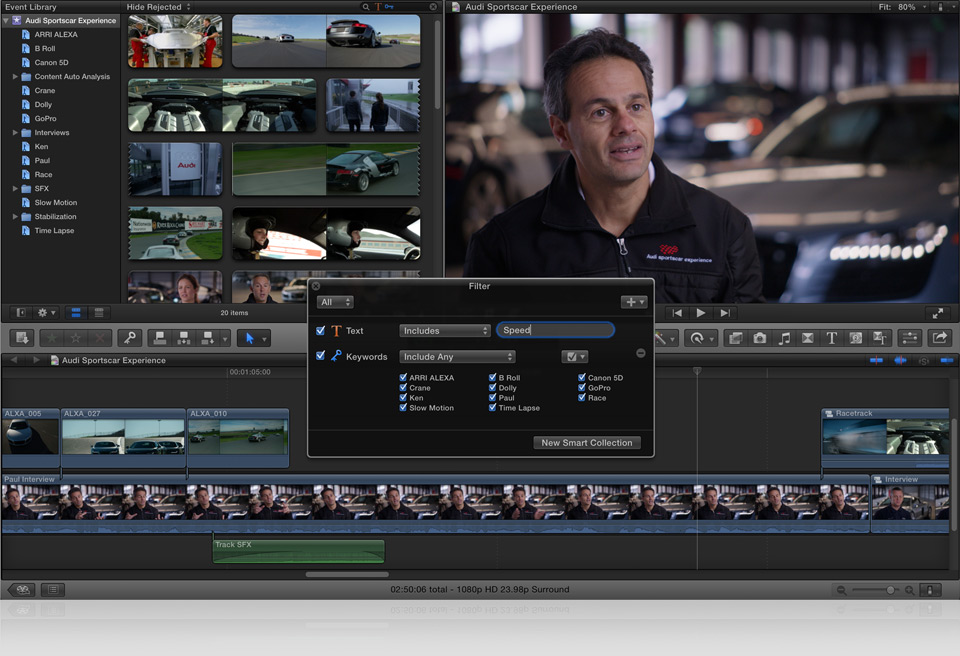Click the Unmark outlined star icon
This screenshot has height=656, width=960.
pyautogui.click(x=76, y=338)
